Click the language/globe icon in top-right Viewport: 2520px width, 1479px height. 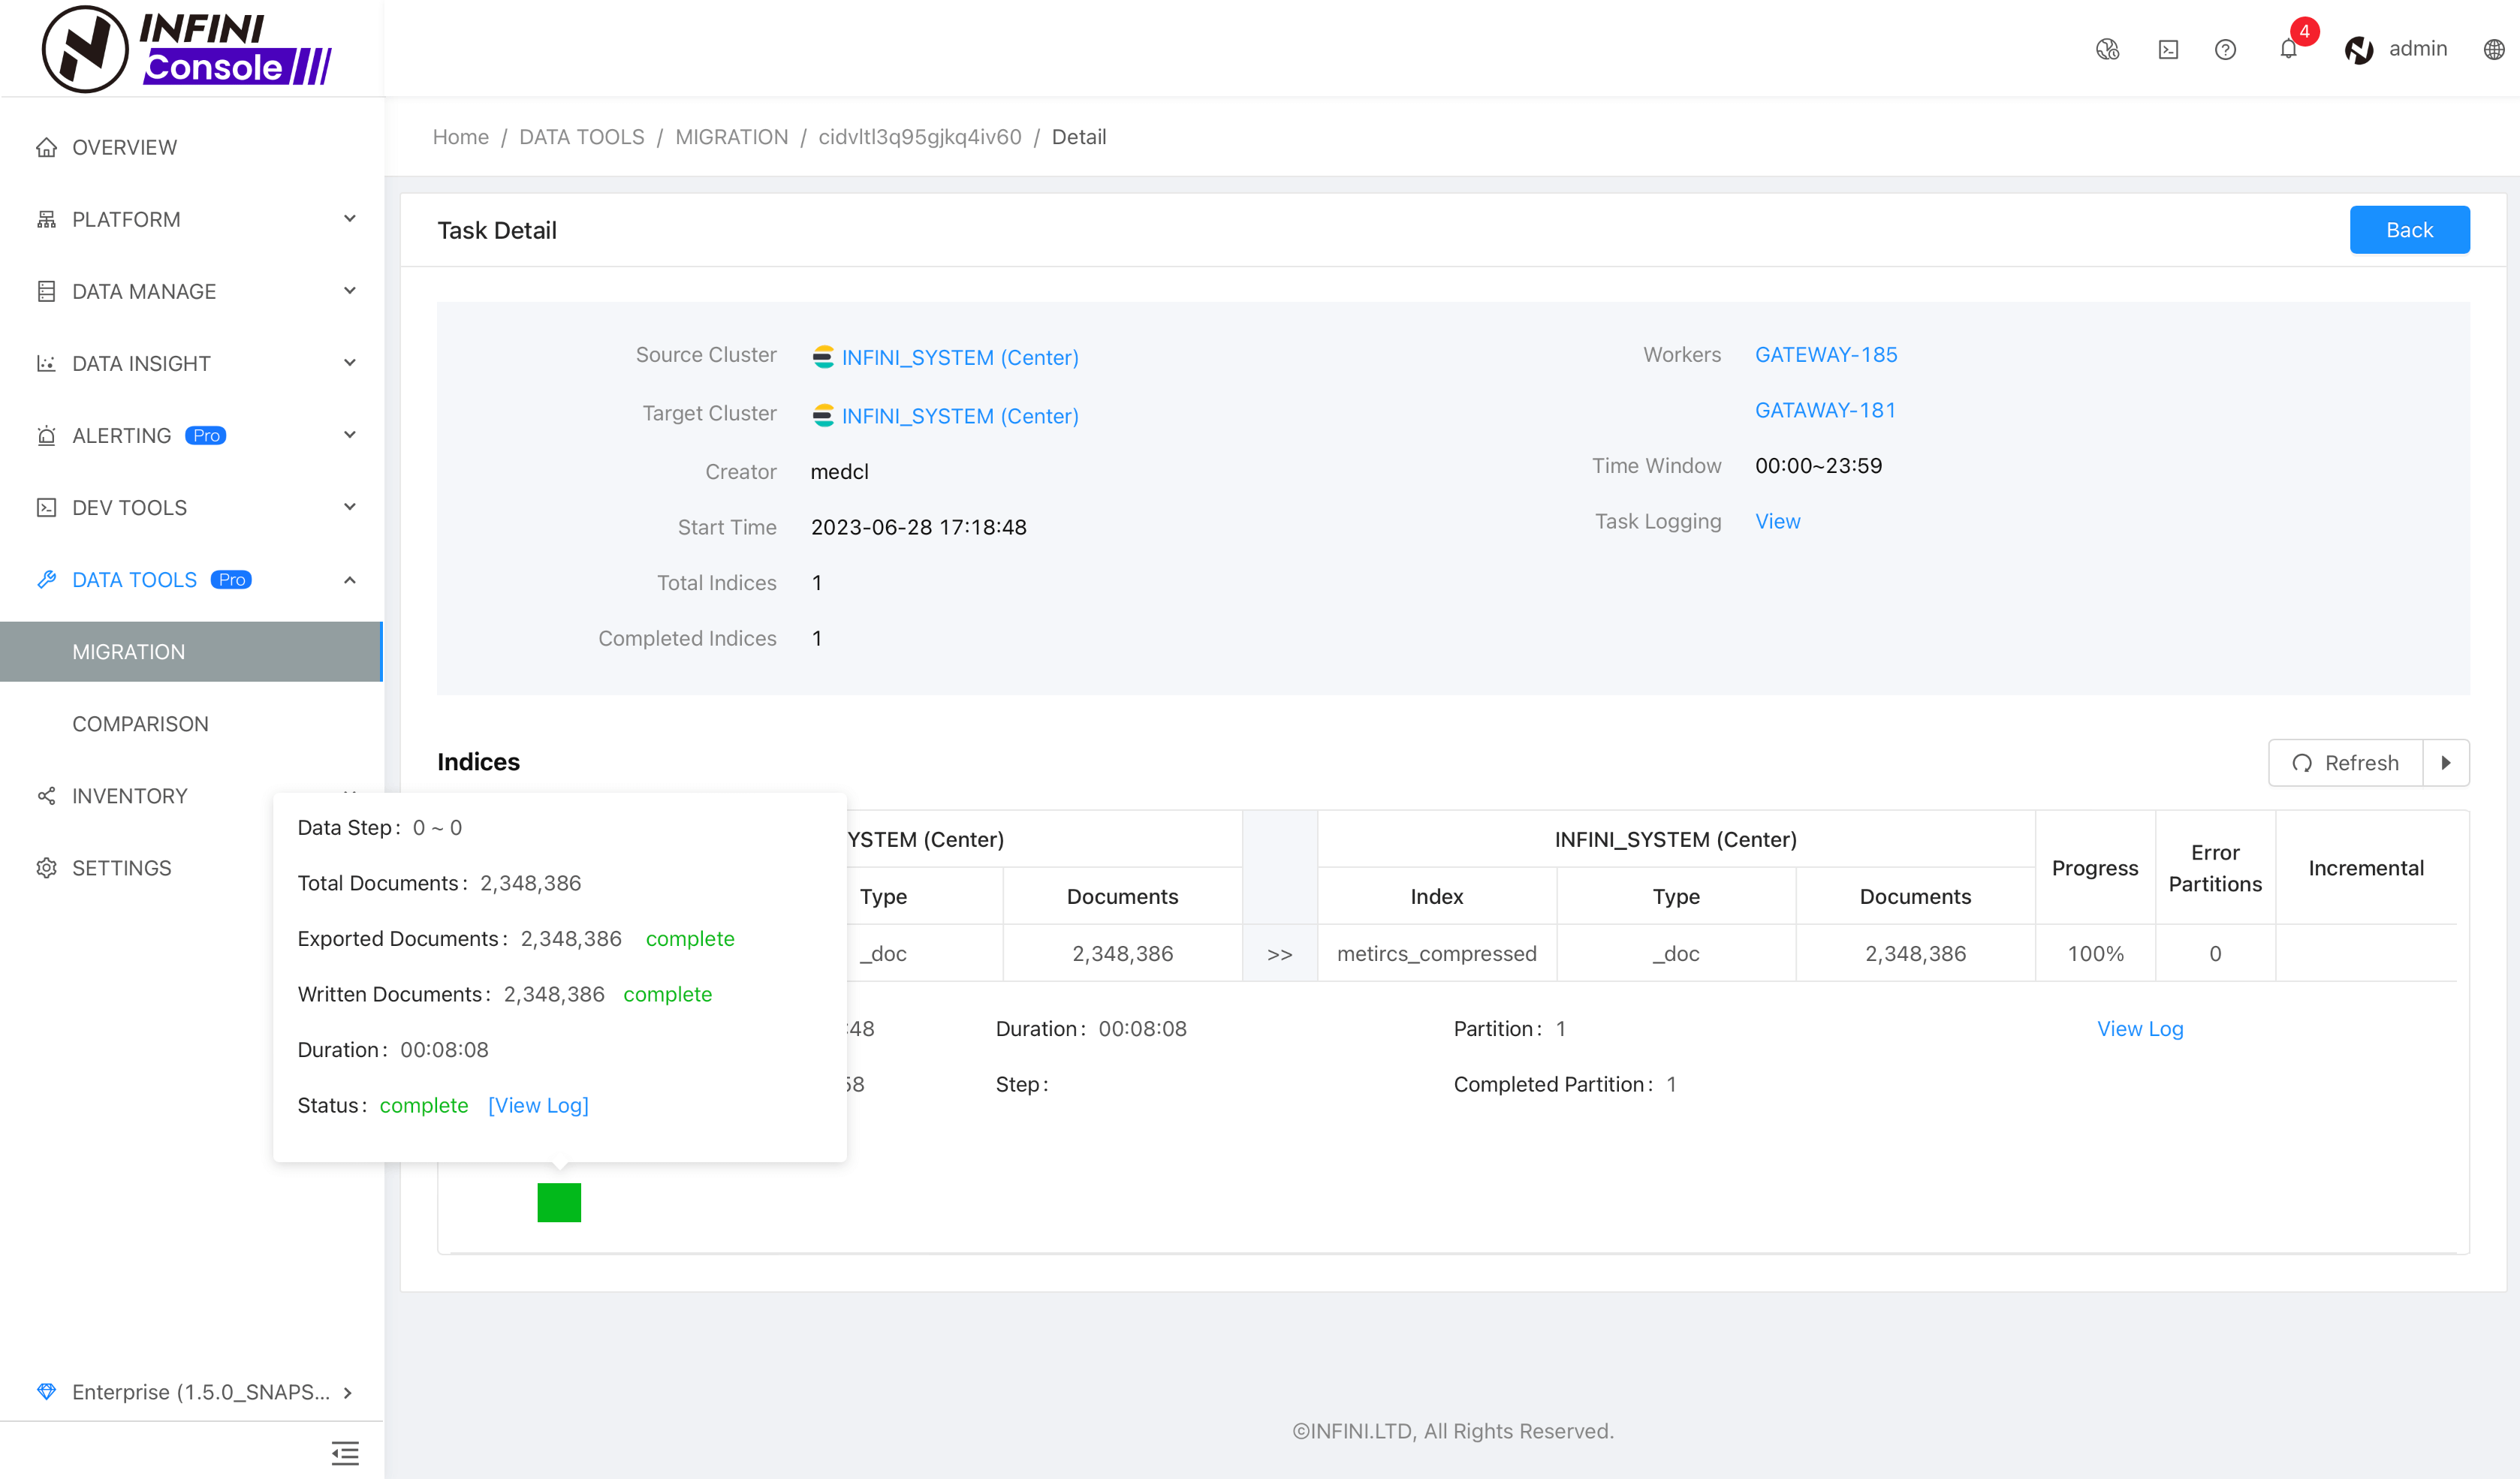click(x=2494, y=47)
